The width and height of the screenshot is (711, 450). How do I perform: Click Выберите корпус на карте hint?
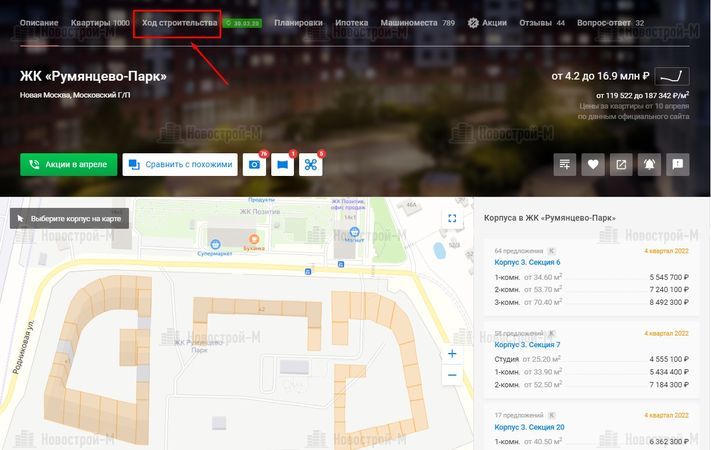tap(69, 218)
